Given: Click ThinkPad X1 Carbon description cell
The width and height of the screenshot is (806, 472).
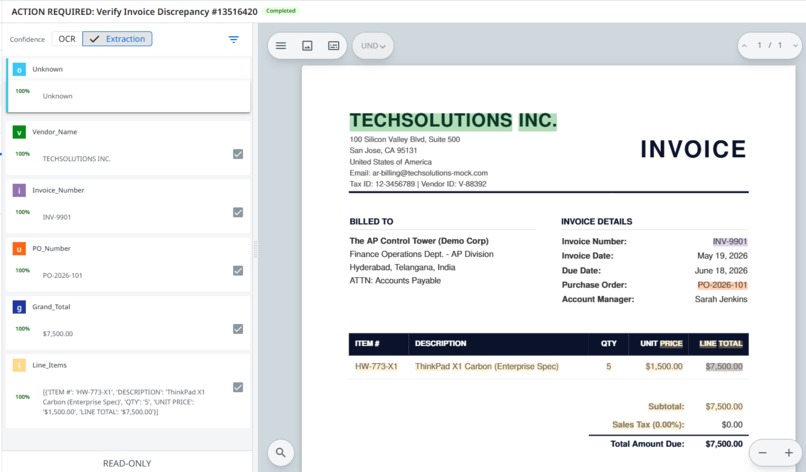Looking at the screenshot, I should point(486,367).
